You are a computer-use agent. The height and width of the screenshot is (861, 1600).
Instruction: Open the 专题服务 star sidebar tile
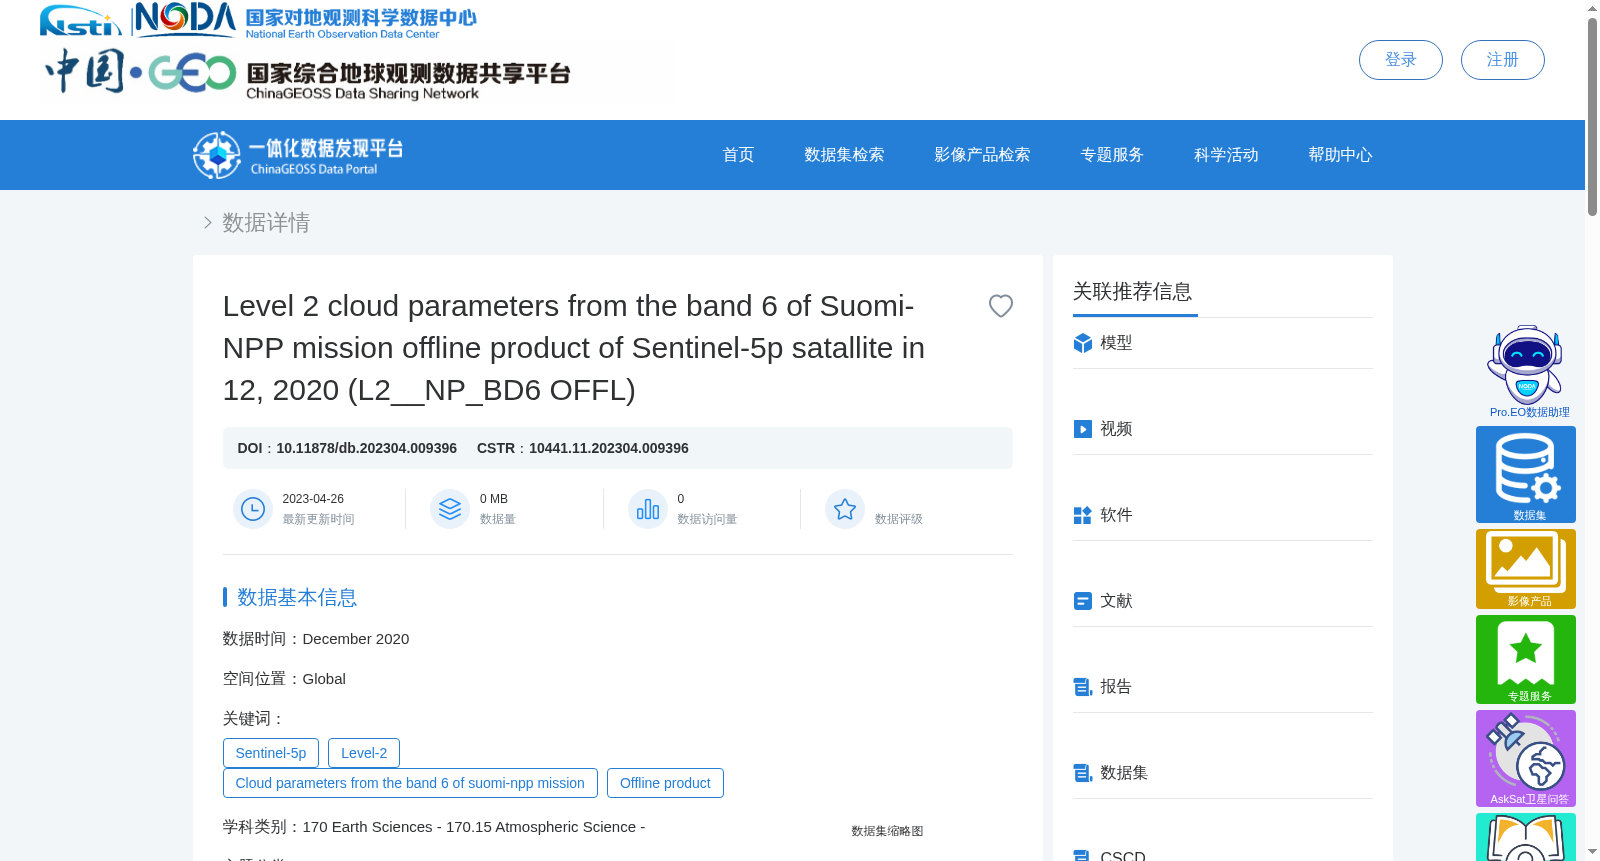point(1526,659)
